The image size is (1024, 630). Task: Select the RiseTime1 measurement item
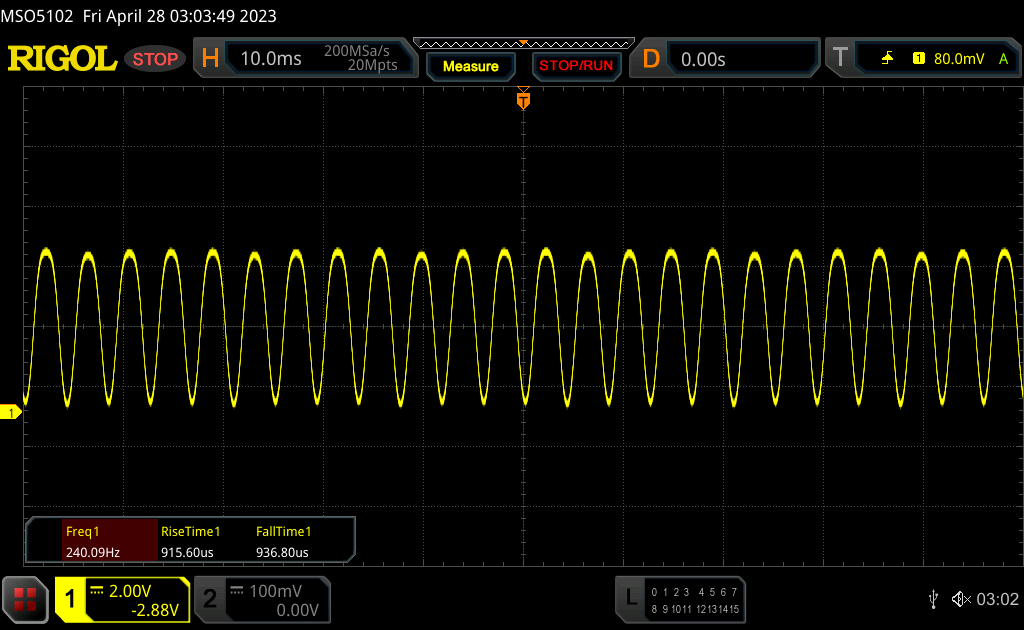(191, 531)
